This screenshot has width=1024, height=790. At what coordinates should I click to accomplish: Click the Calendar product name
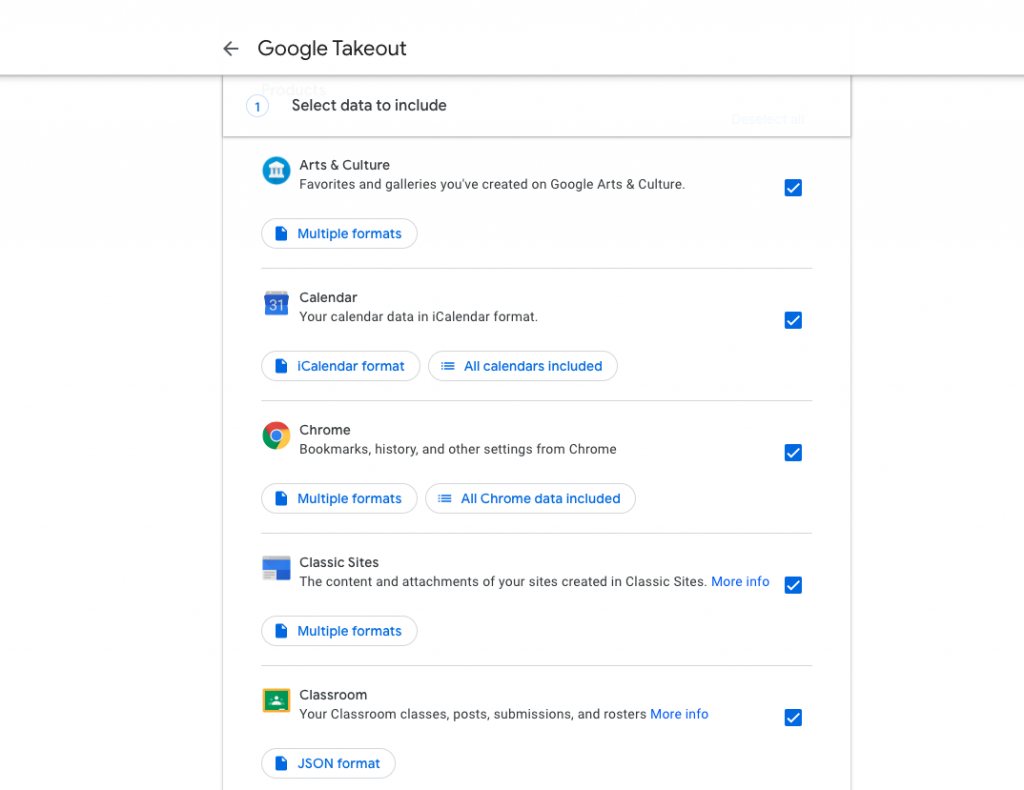[328, 298]
